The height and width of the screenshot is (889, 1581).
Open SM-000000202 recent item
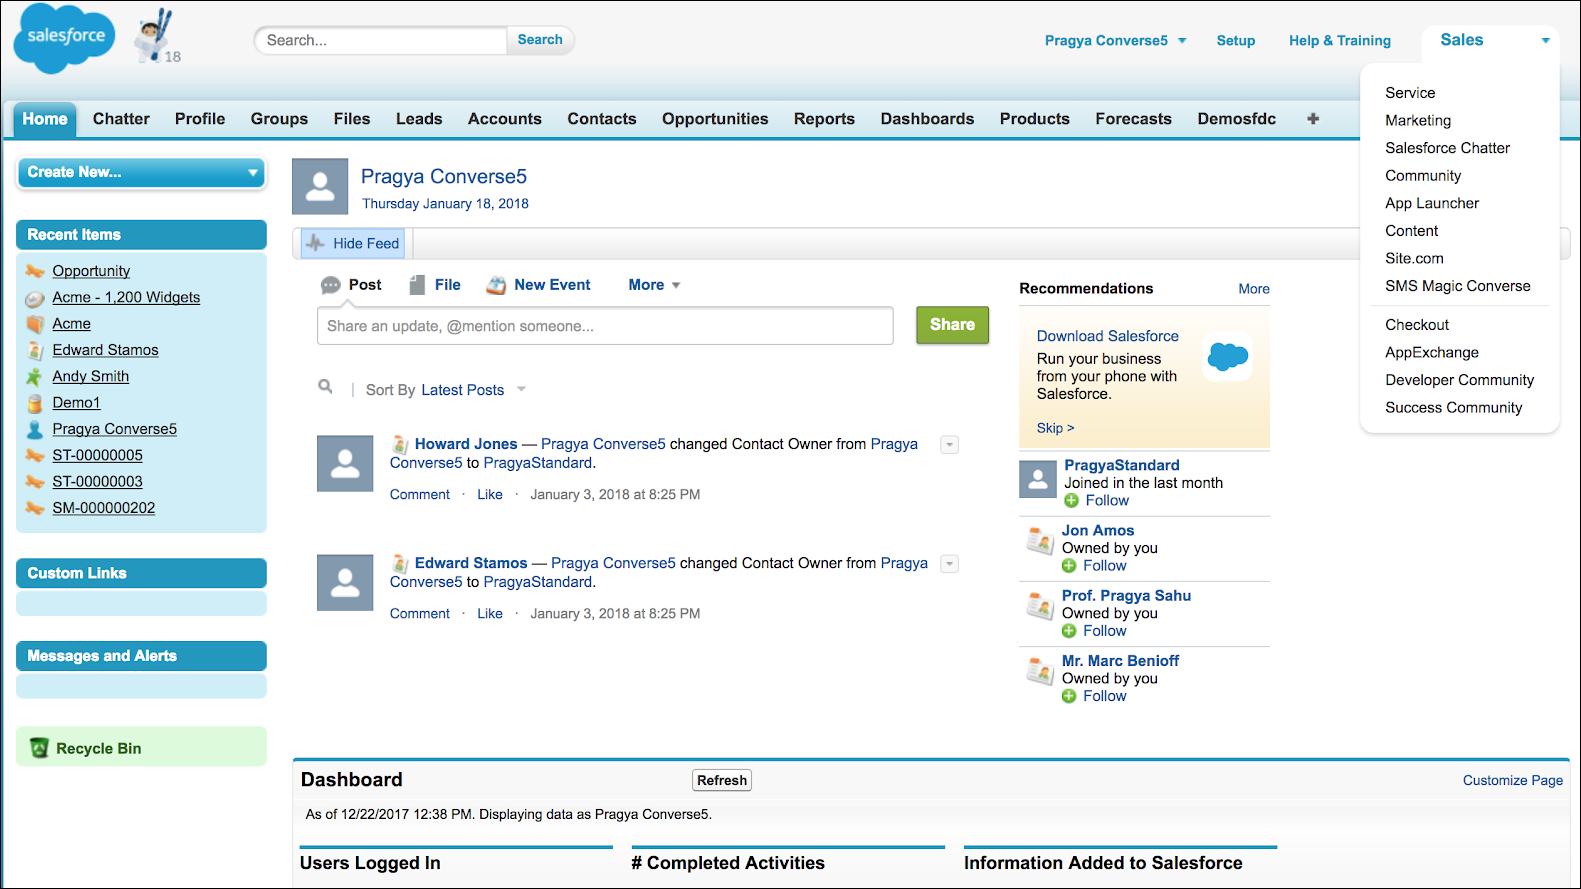click(x=103, y=508)
